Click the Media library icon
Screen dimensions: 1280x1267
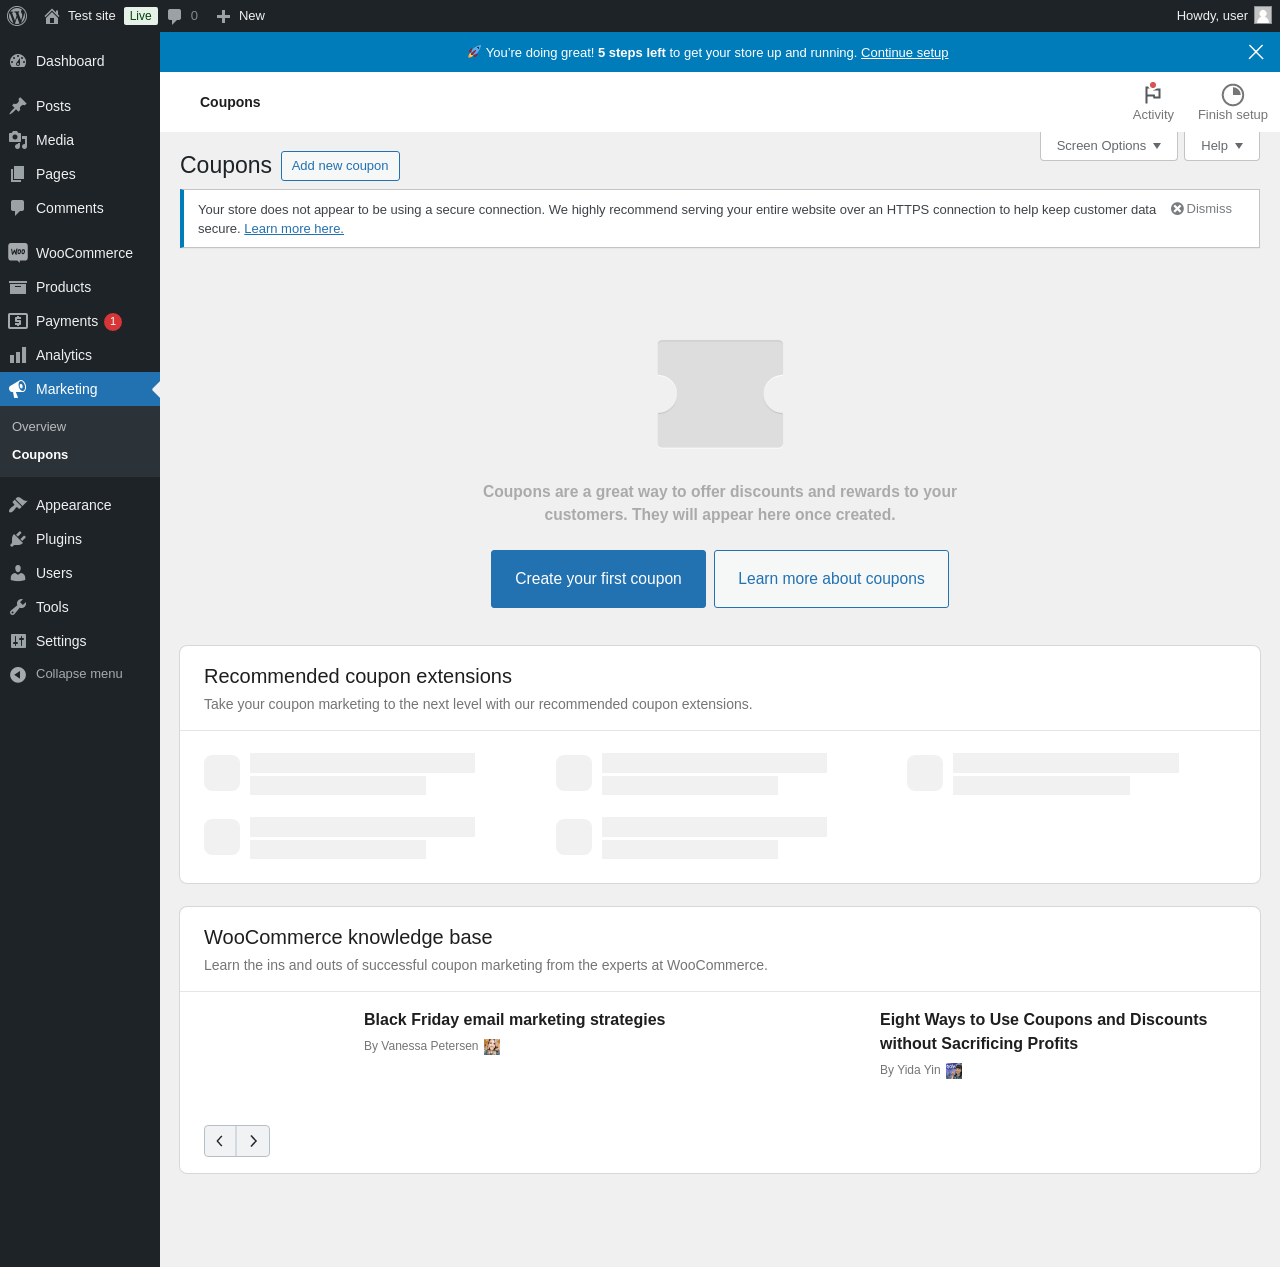coord(18,140)
